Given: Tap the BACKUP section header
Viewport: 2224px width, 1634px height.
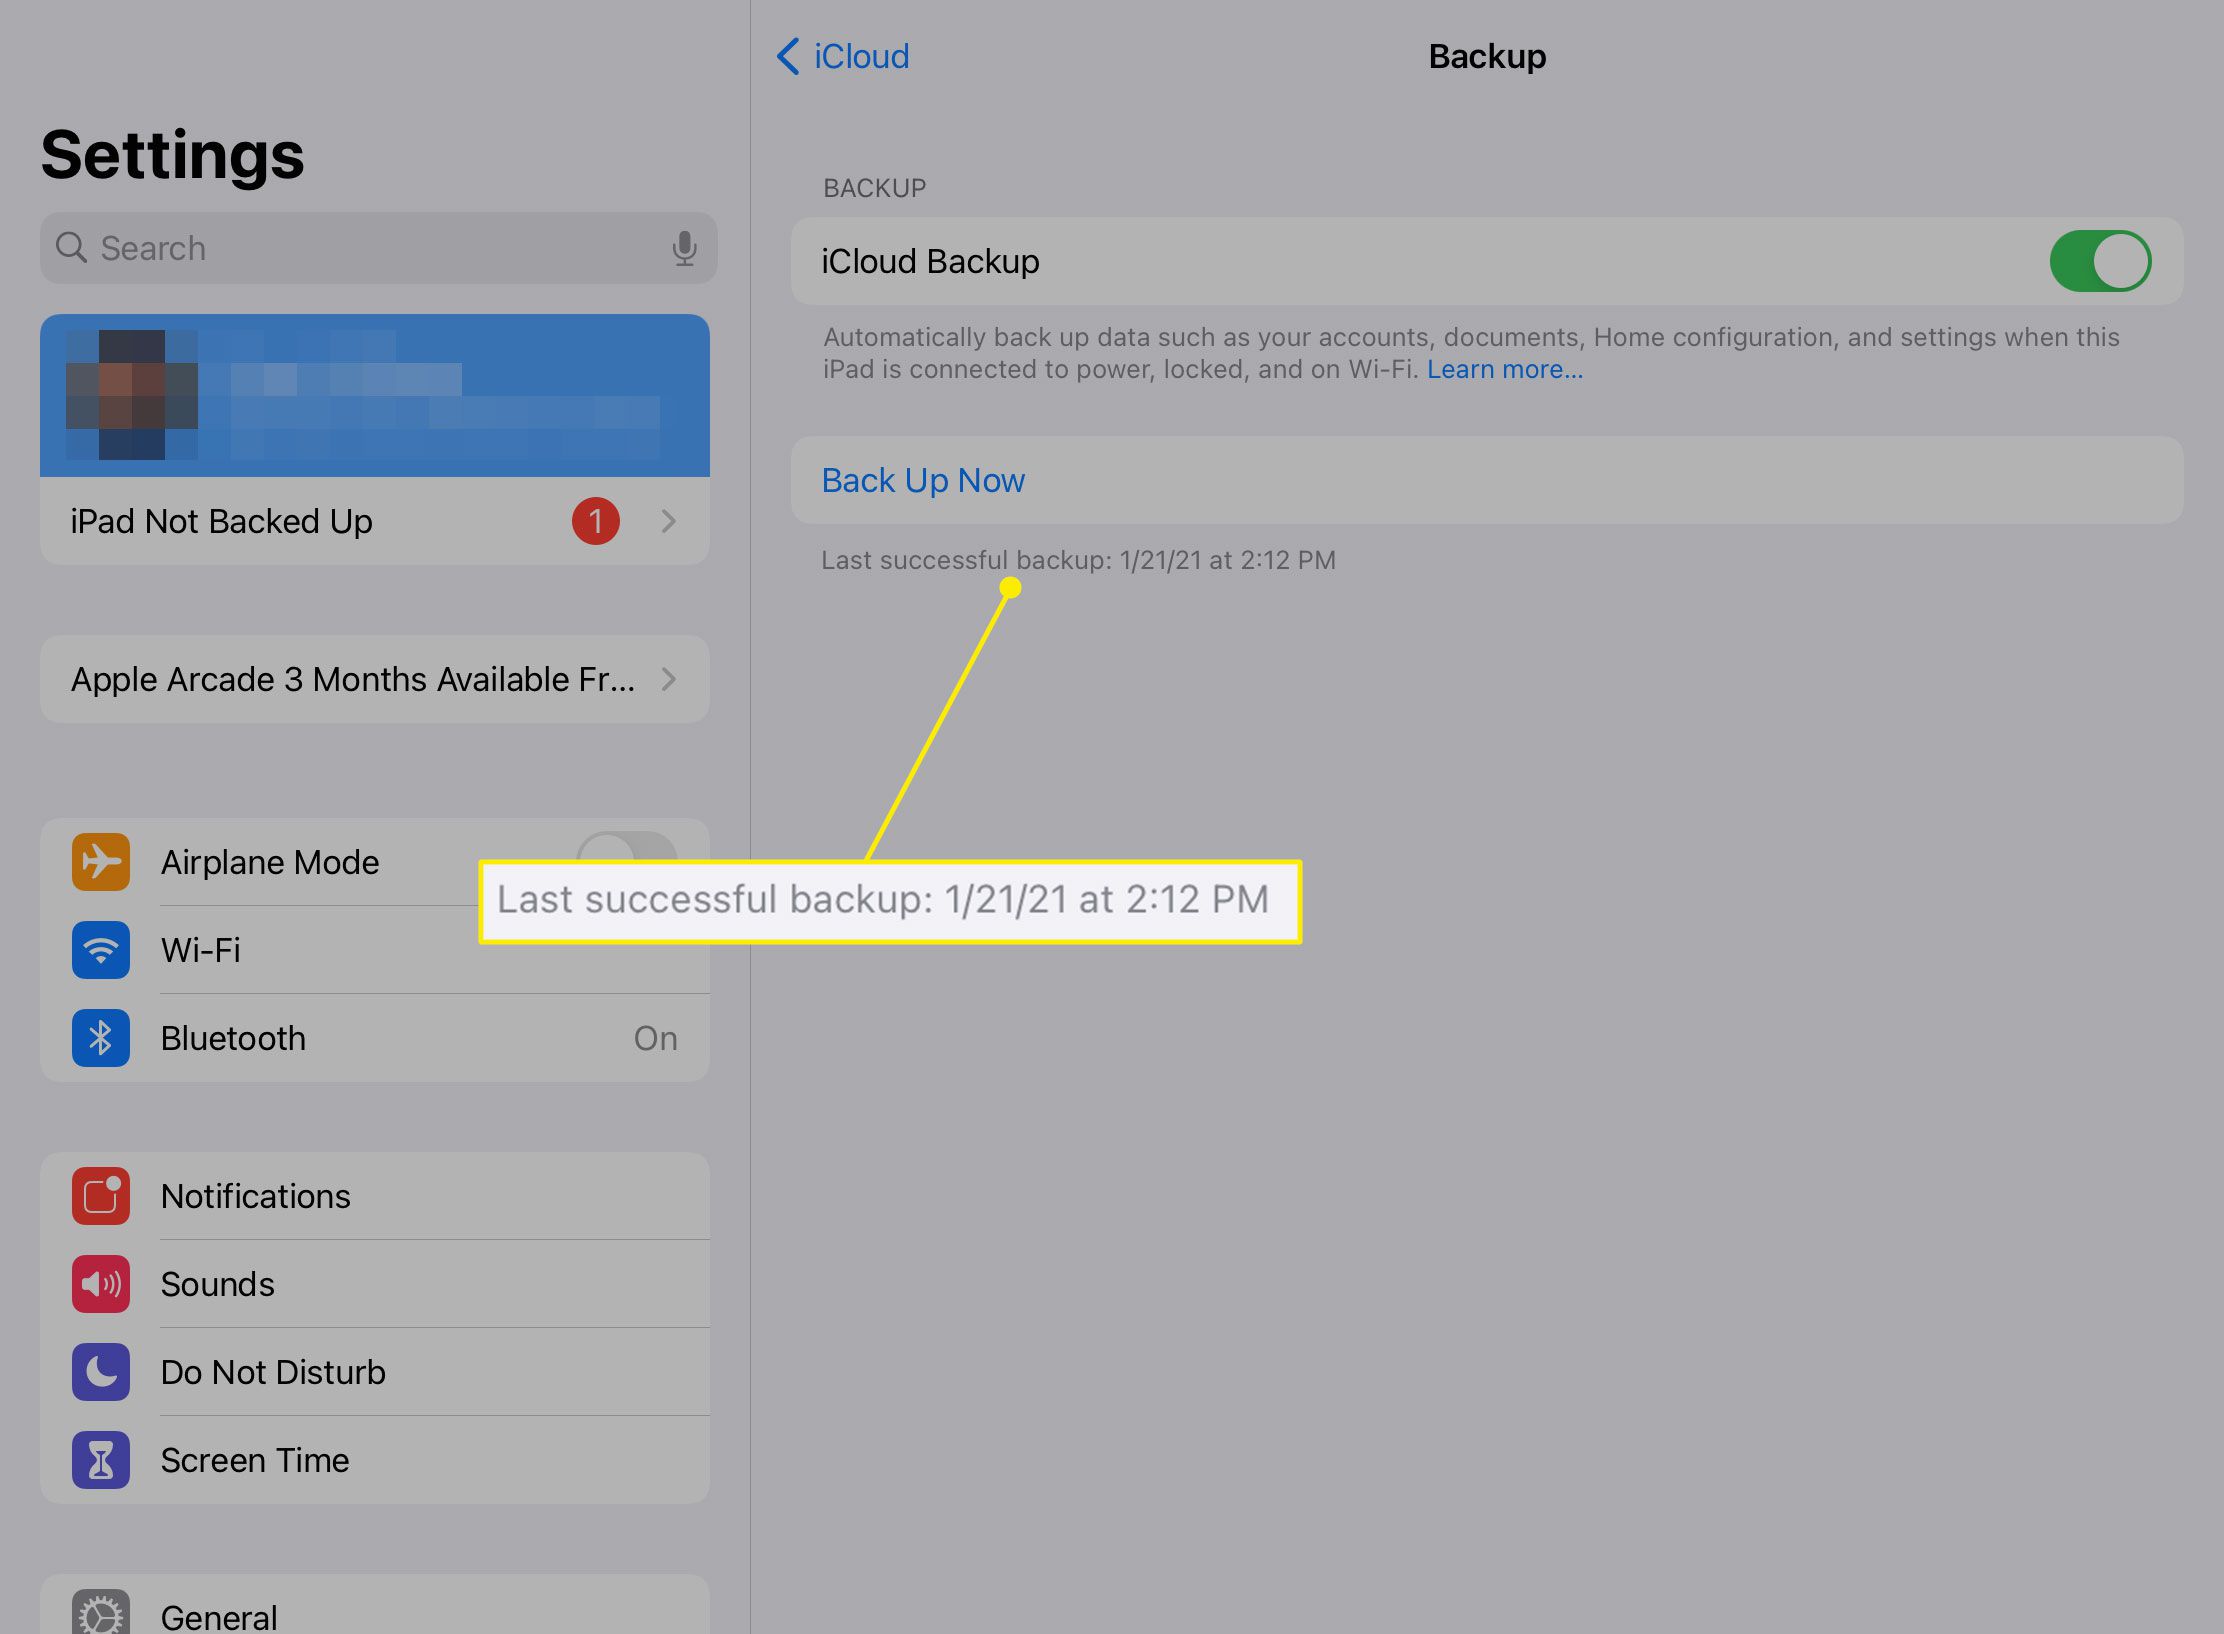Looking at the screenshot, I should (x=874, y=188).
